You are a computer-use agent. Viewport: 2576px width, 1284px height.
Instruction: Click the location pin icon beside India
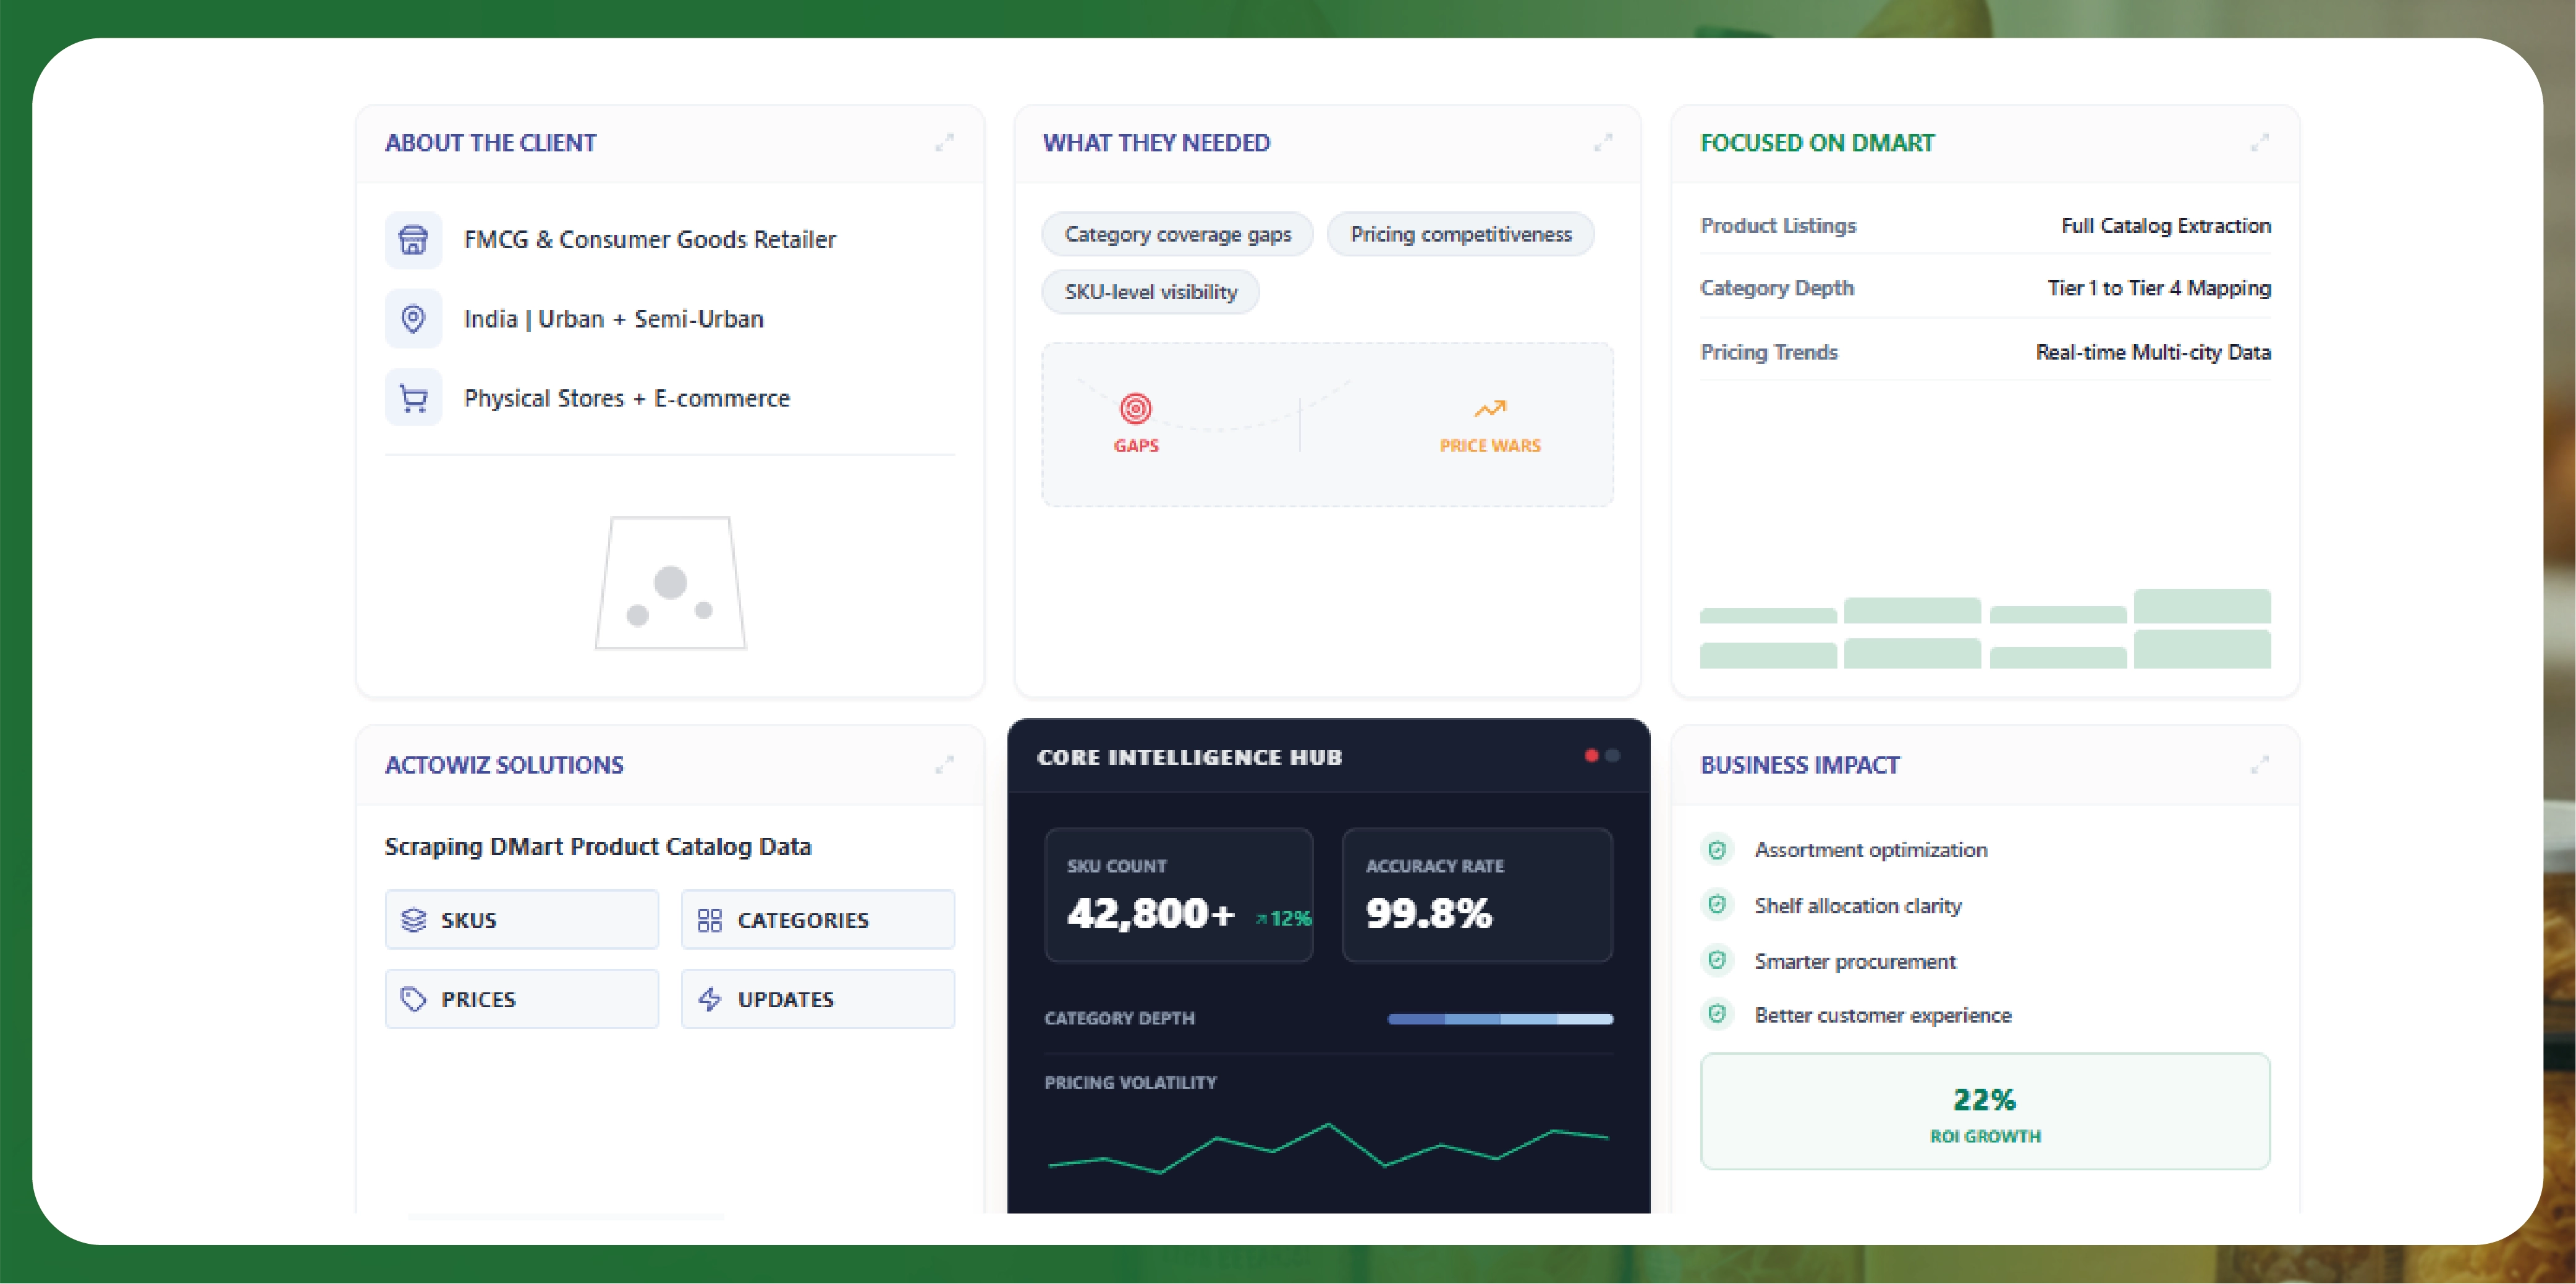click(413, 319)
